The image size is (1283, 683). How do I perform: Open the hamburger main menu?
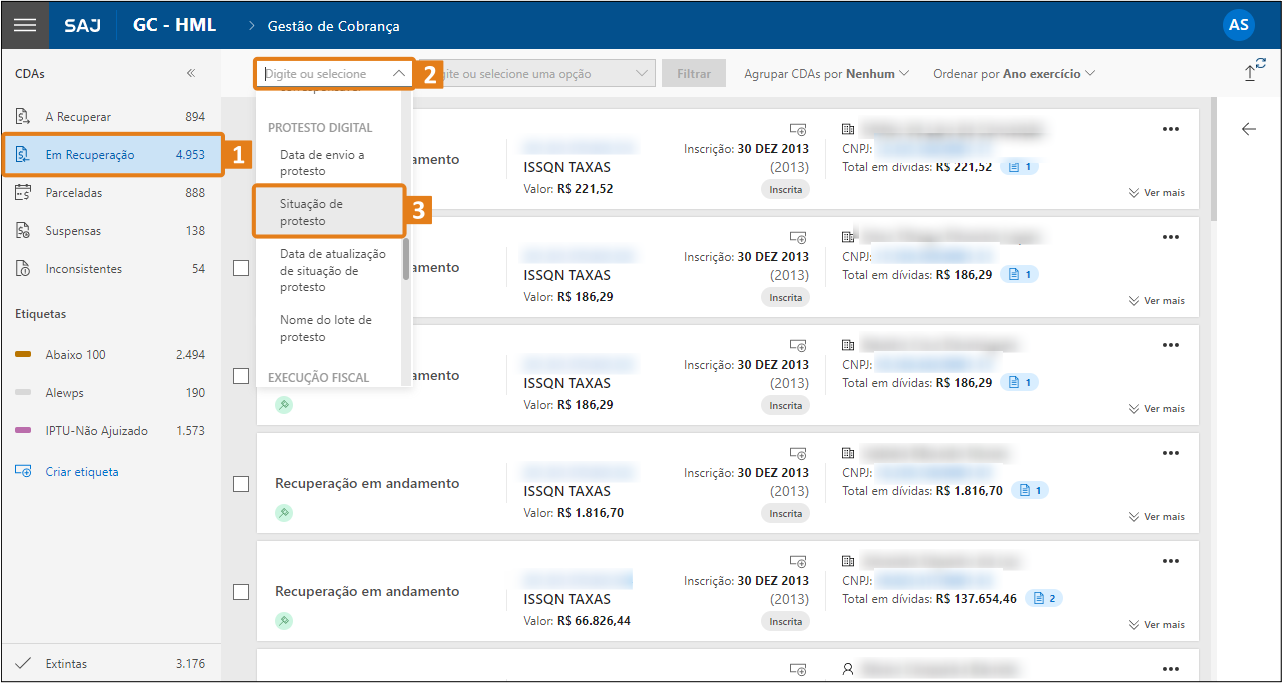[x=25, y=25]
